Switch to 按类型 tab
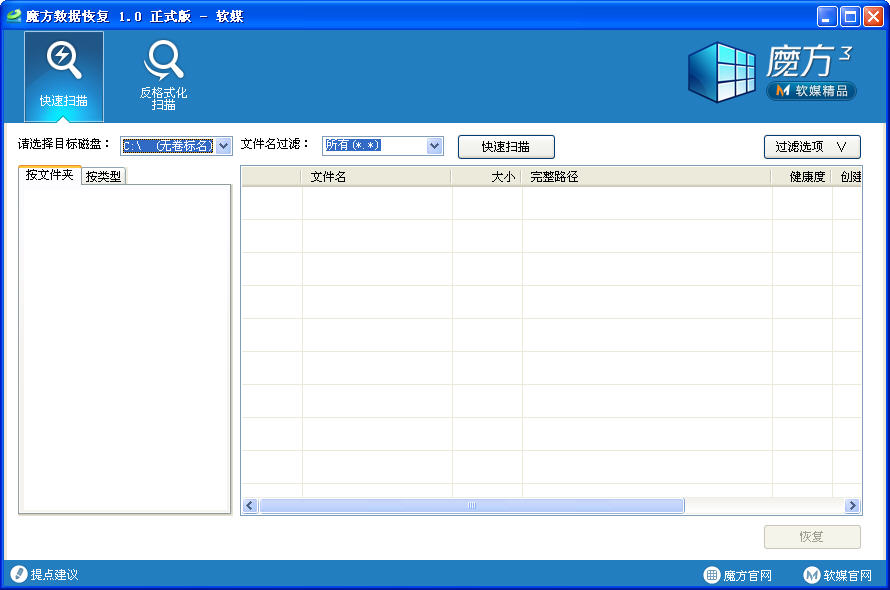This screenshot has width=890, height=590. click(x=103, y=177)
